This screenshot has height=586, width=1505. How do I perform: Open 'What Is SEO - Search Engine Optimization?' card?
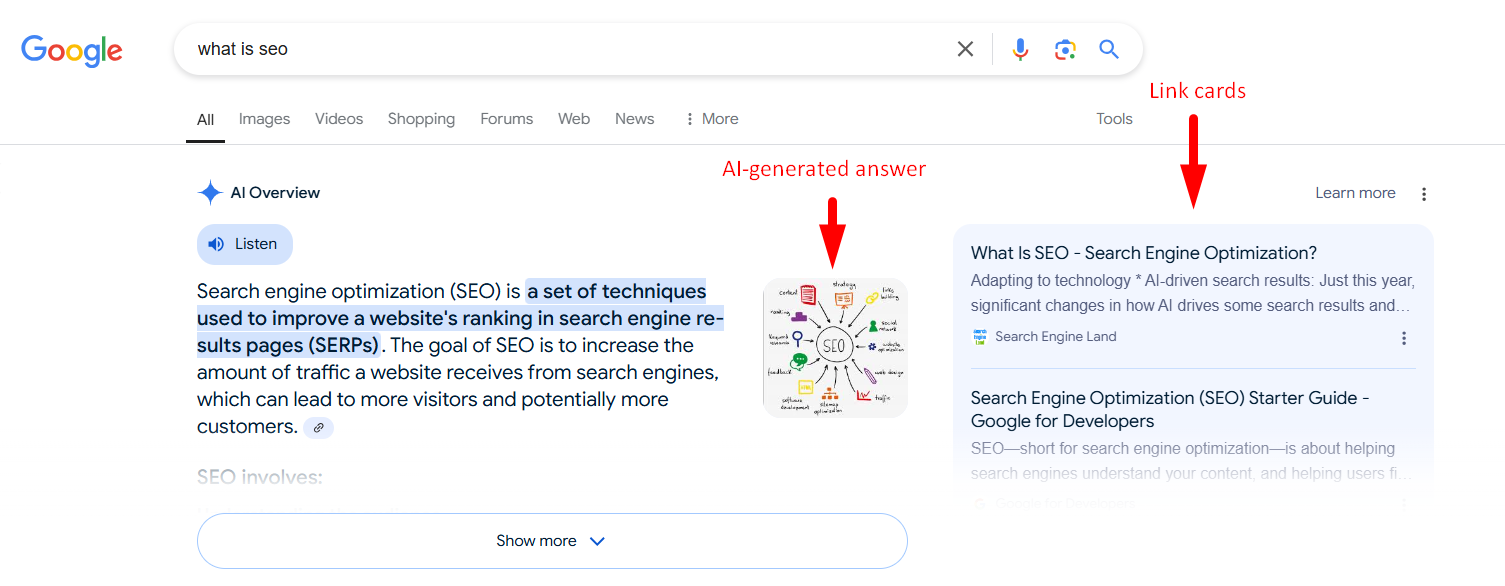pos(1144,253)
